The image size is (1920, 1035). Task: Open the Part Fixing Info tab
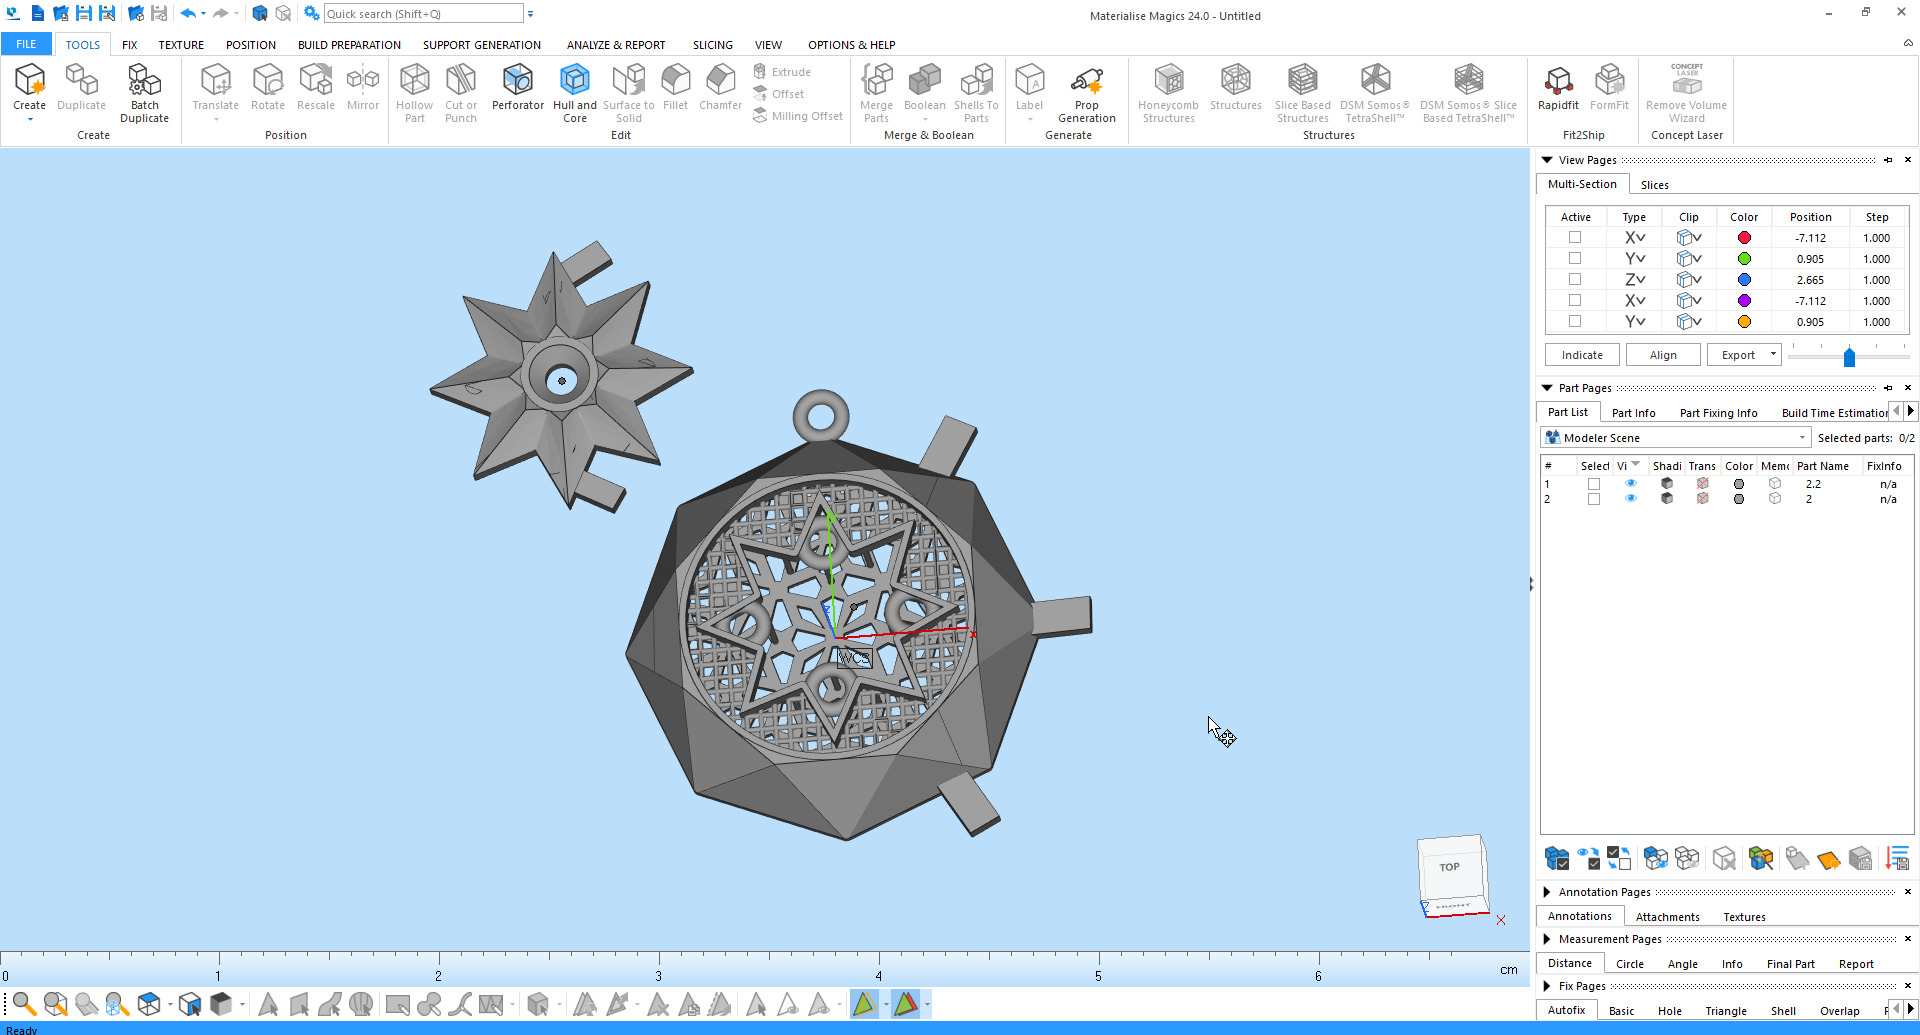[x=1718, y=413]
